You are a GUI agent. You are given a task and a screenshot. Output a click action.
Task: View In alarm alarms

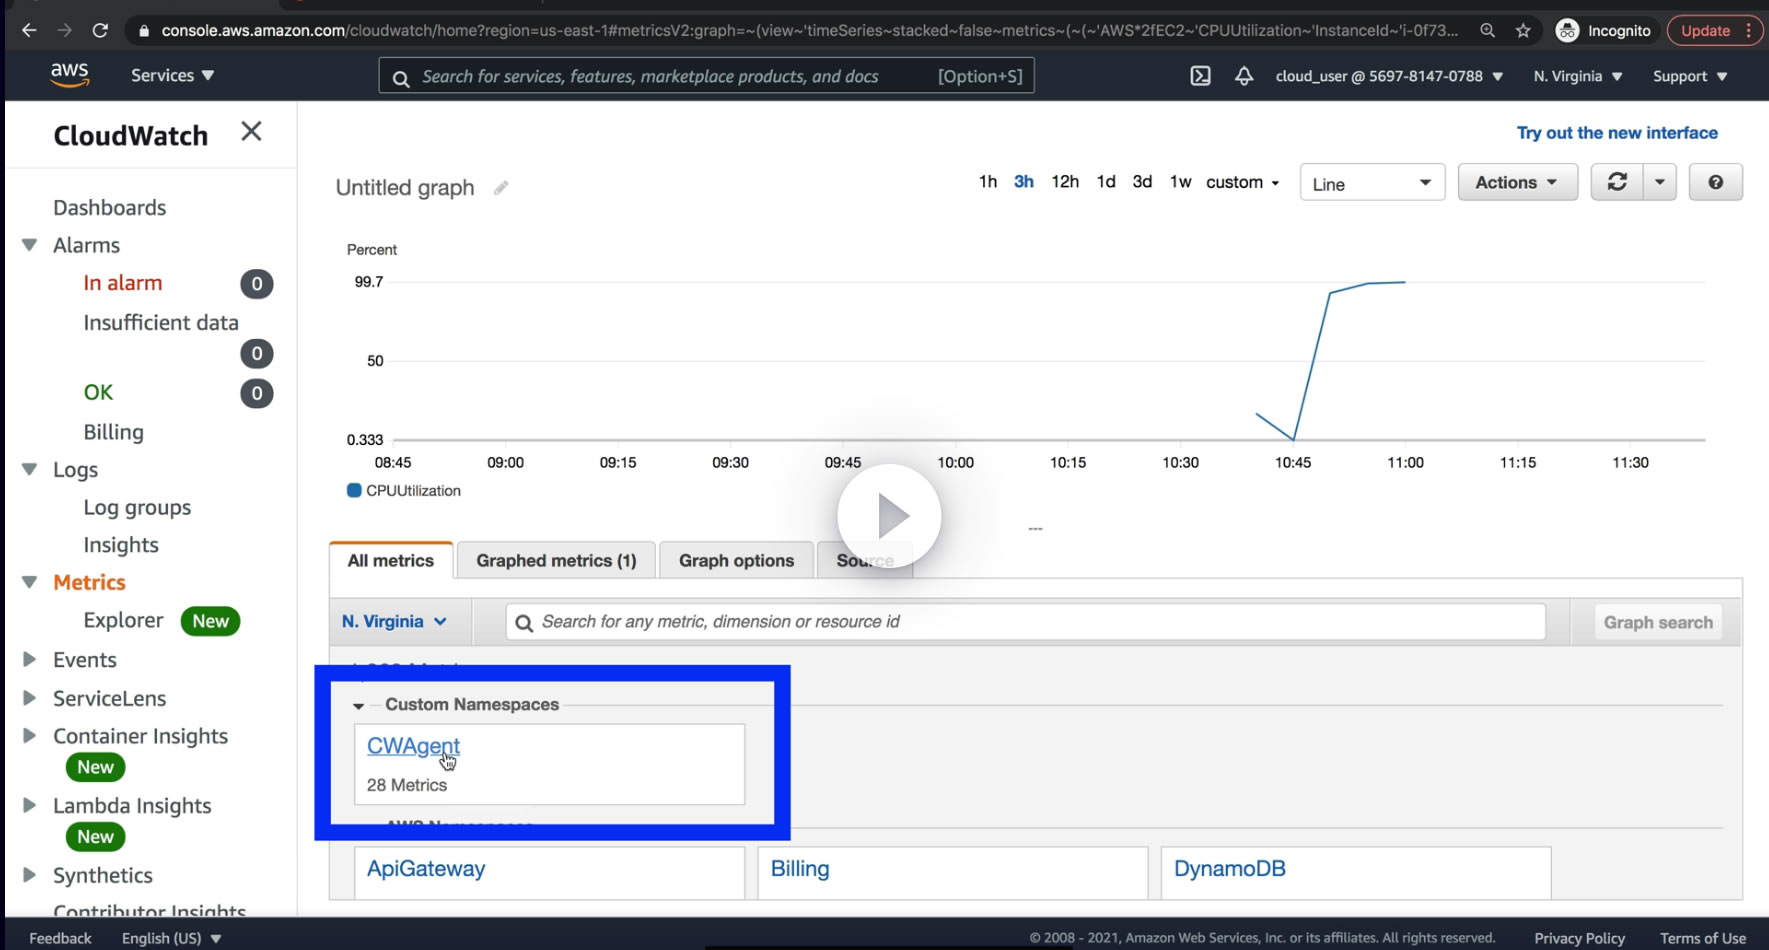[123, 283]
